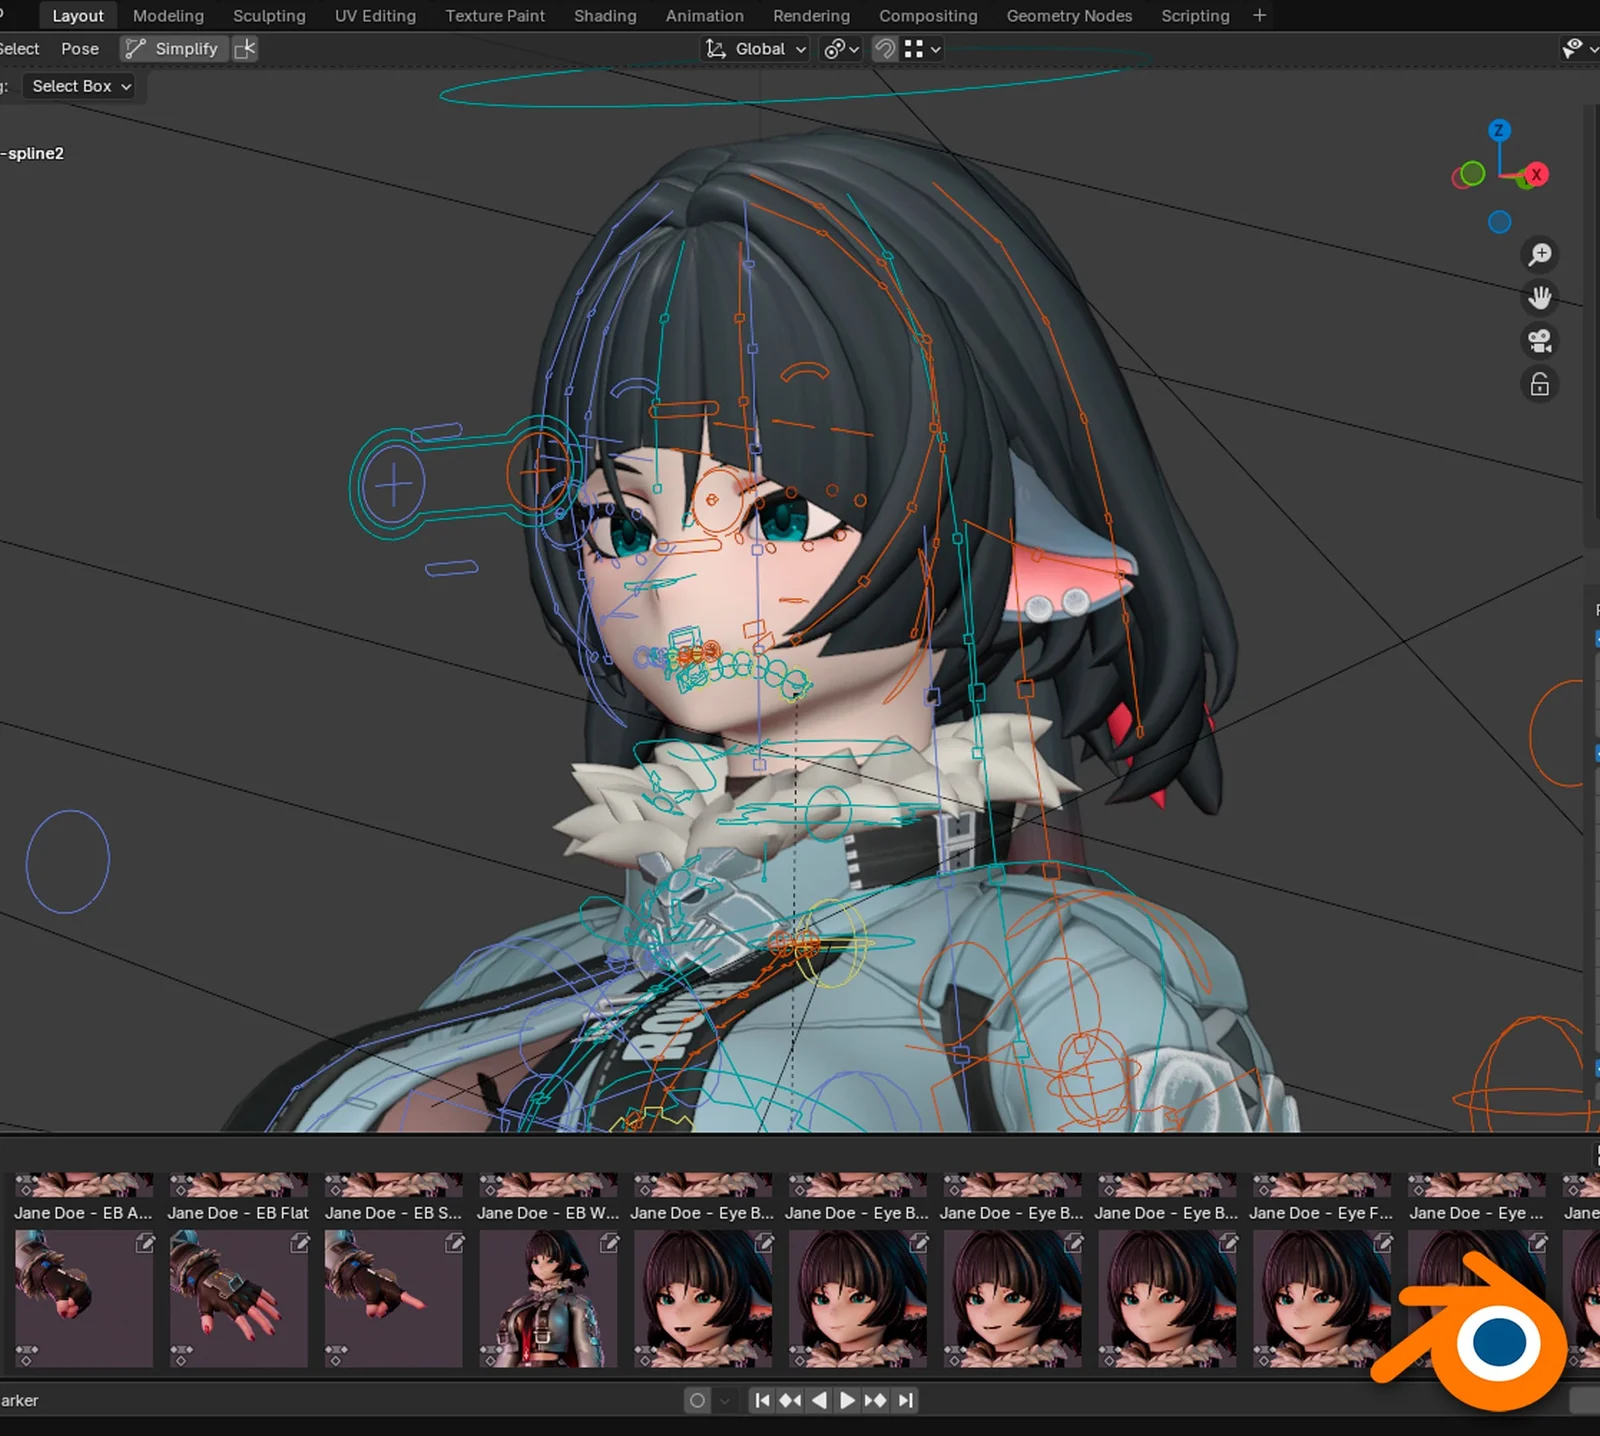The height and width of the screenshot is (1436, 1600).
Task: Open the Global transform orientation dropdown
Action: click(754, 48)
